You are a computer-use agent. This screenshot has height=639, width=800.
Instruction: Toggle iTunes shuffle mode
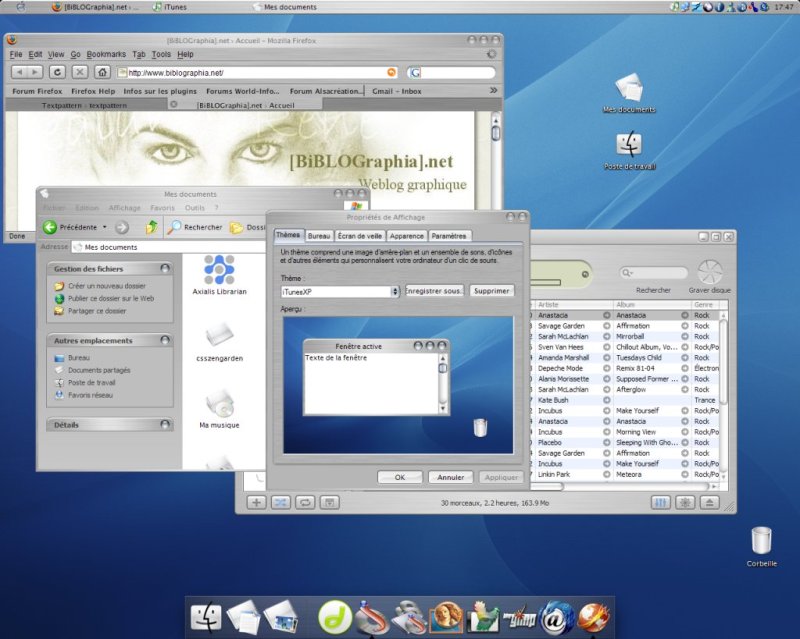[x=281, y=503]
